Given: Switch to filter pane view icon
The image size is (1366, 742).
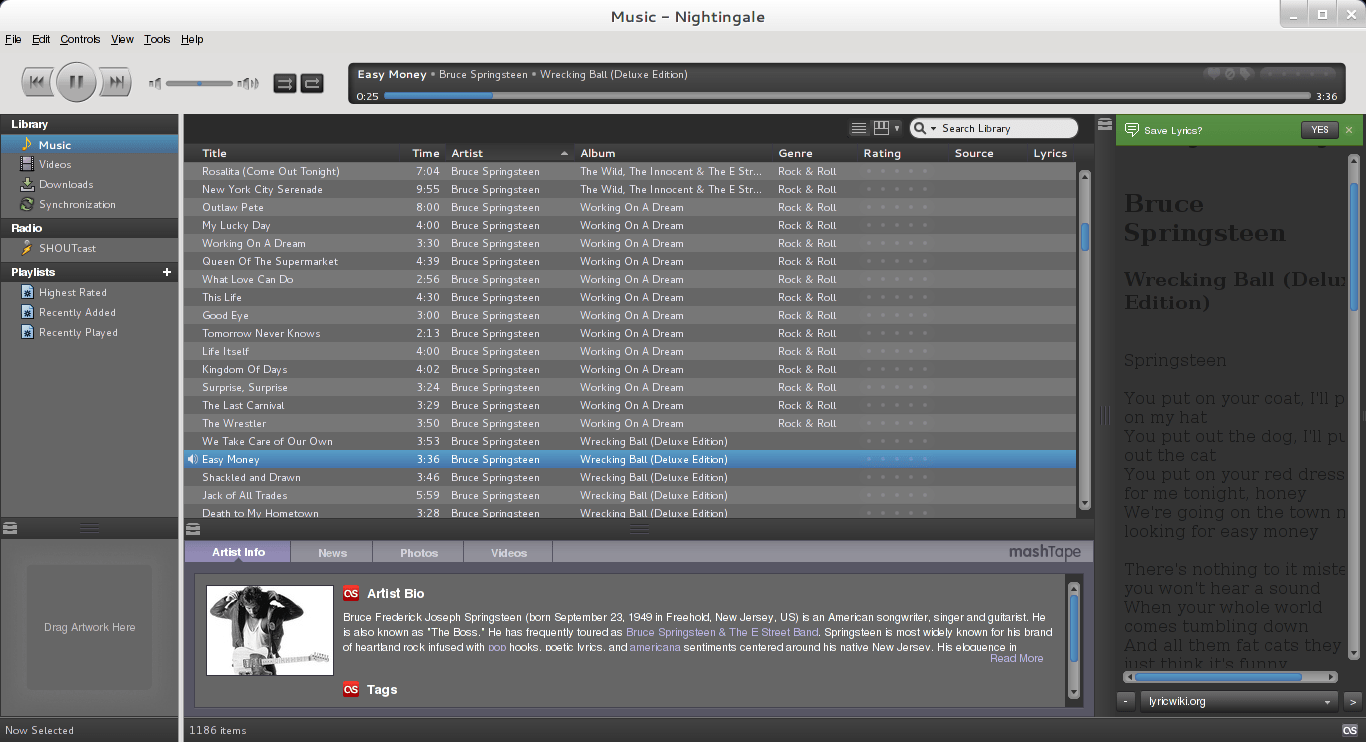Looking at the screenshot, I should click(x=881, y=128).
